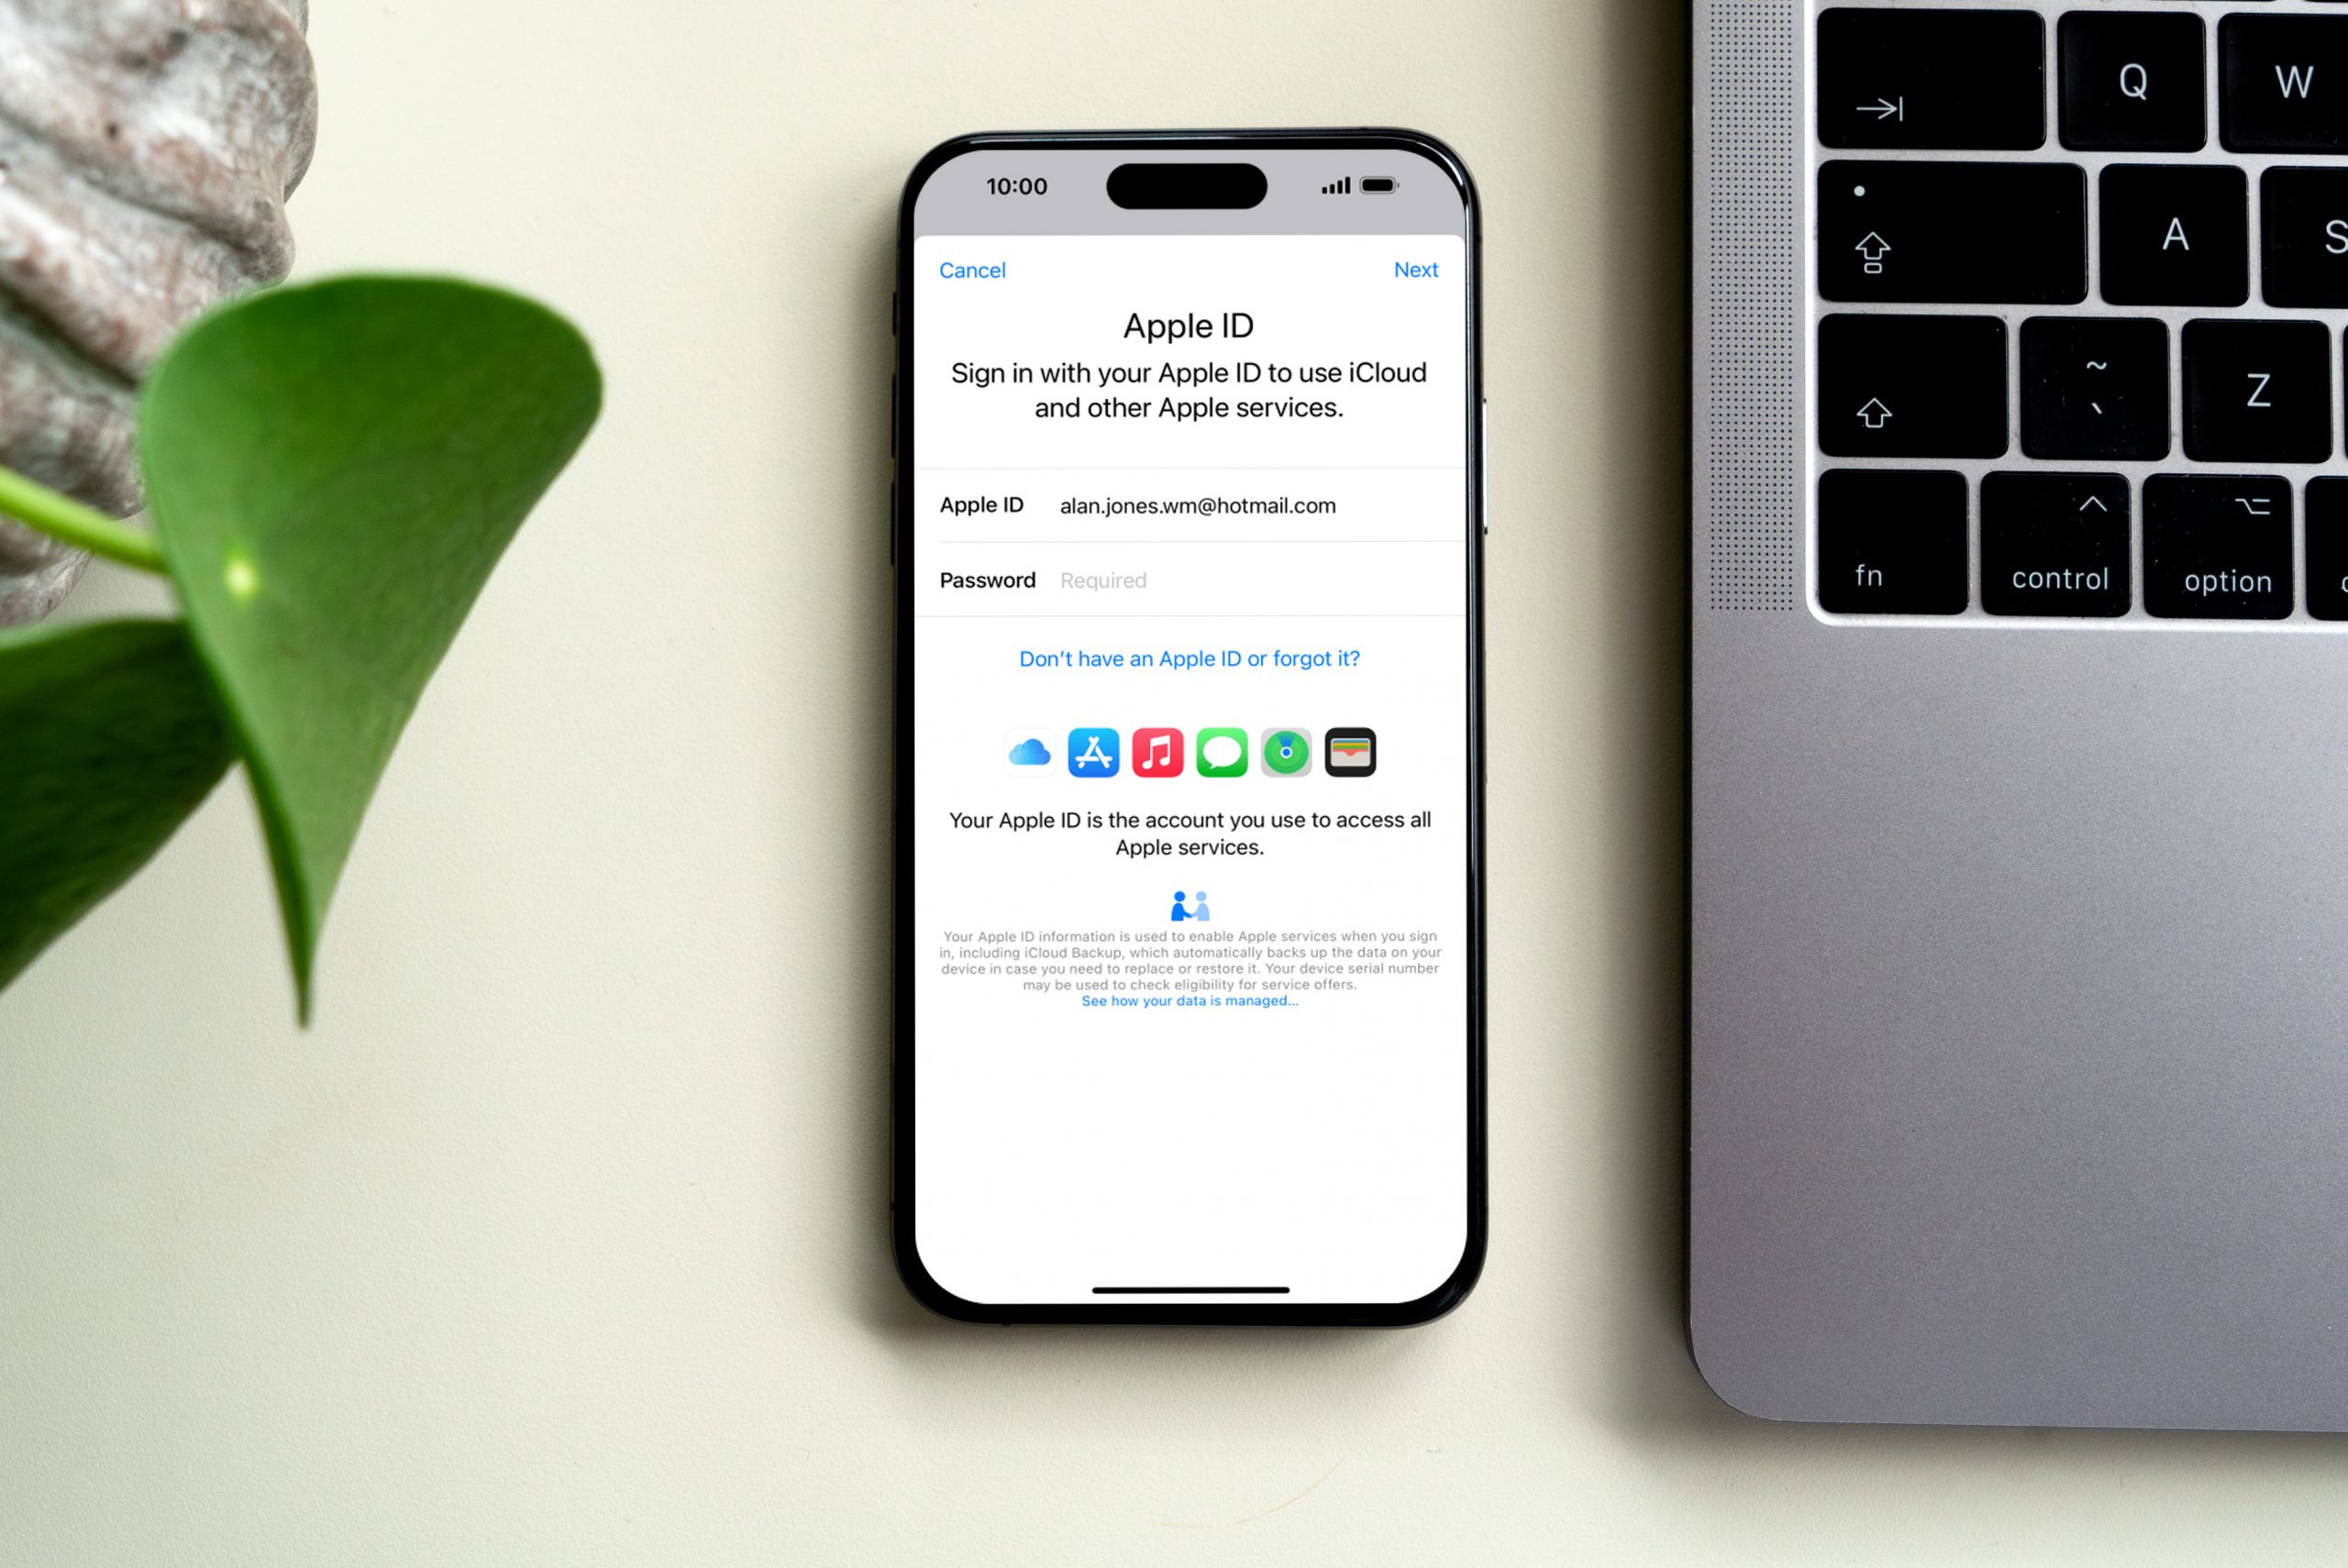Tap the 'Next' button
This screenshot has height=1568, width=2348.
[1413, 268]
